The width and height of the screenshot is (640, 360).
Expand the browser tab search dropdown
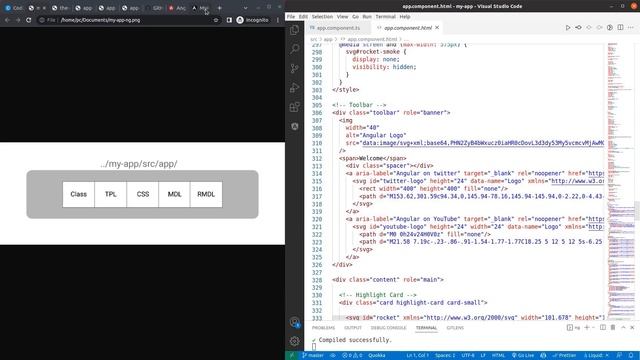(x=245, y=8)
